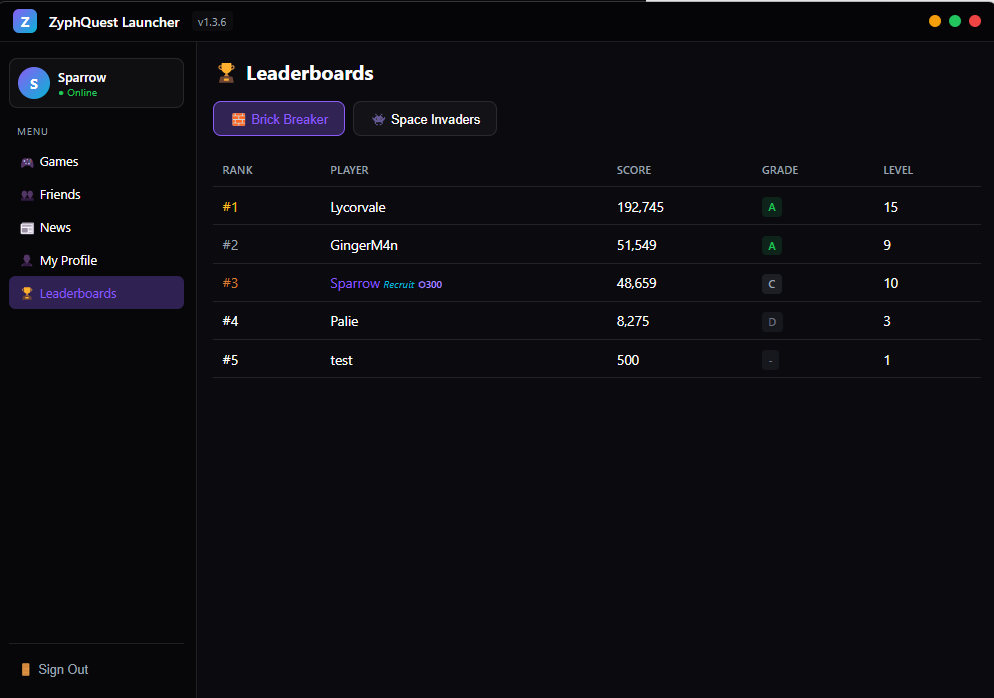Click Lycorvale's grade A badge
This screenshot has width=994, height=698.
coord(771,207)
